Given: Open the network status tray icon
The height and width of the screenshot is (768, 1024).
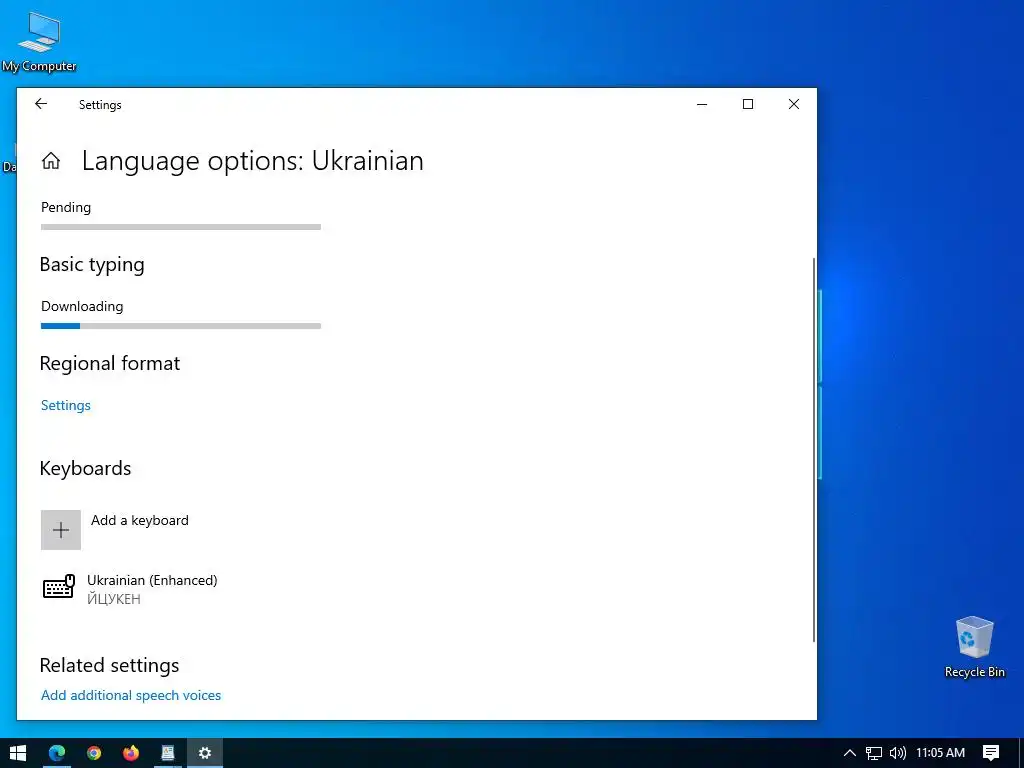Looking at the screenshot, I should click(874, 753).
